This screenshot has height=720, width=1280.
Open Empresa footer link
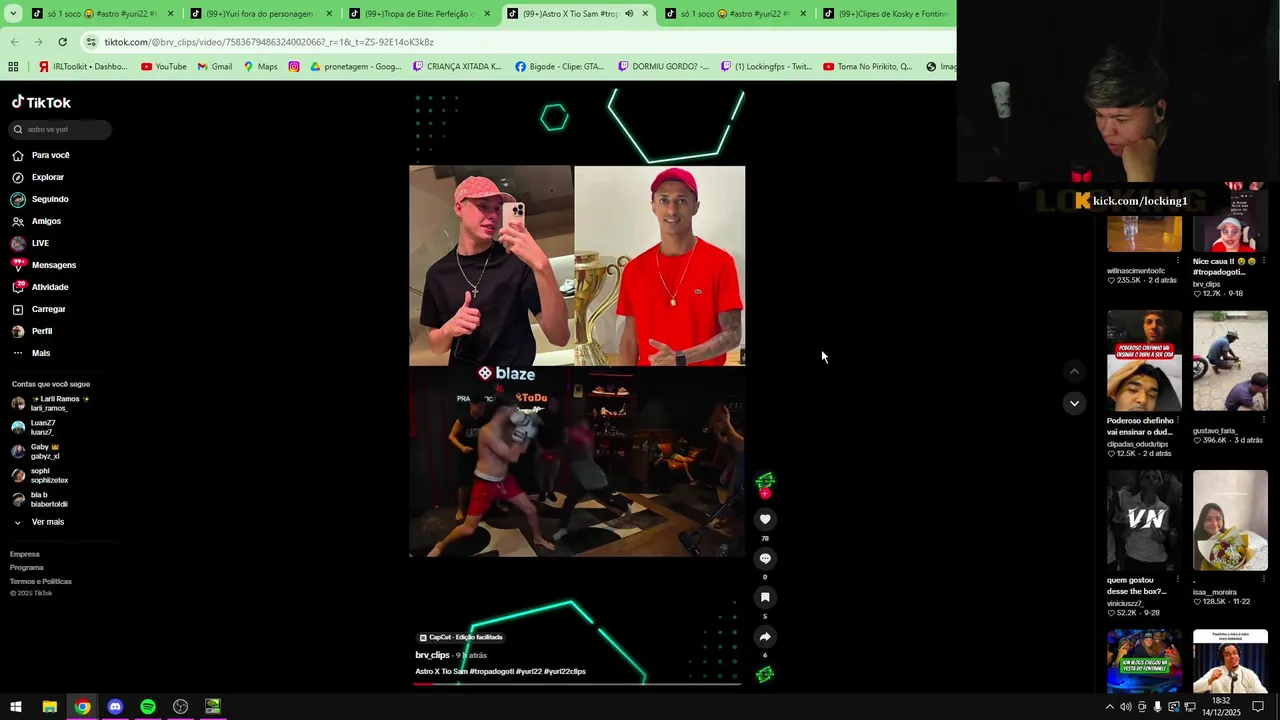[x=25, y=554]
